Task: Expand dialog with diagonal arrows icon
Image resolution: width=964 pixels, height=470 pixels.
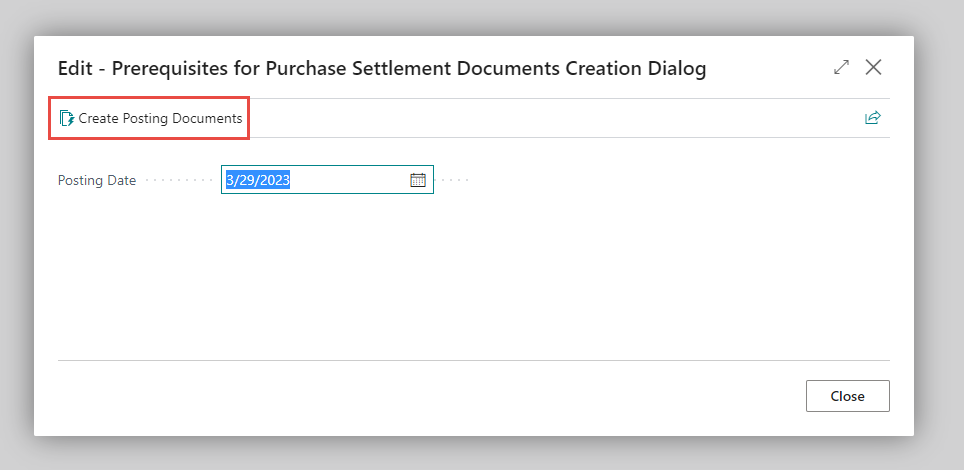Action: pos(841,67)
